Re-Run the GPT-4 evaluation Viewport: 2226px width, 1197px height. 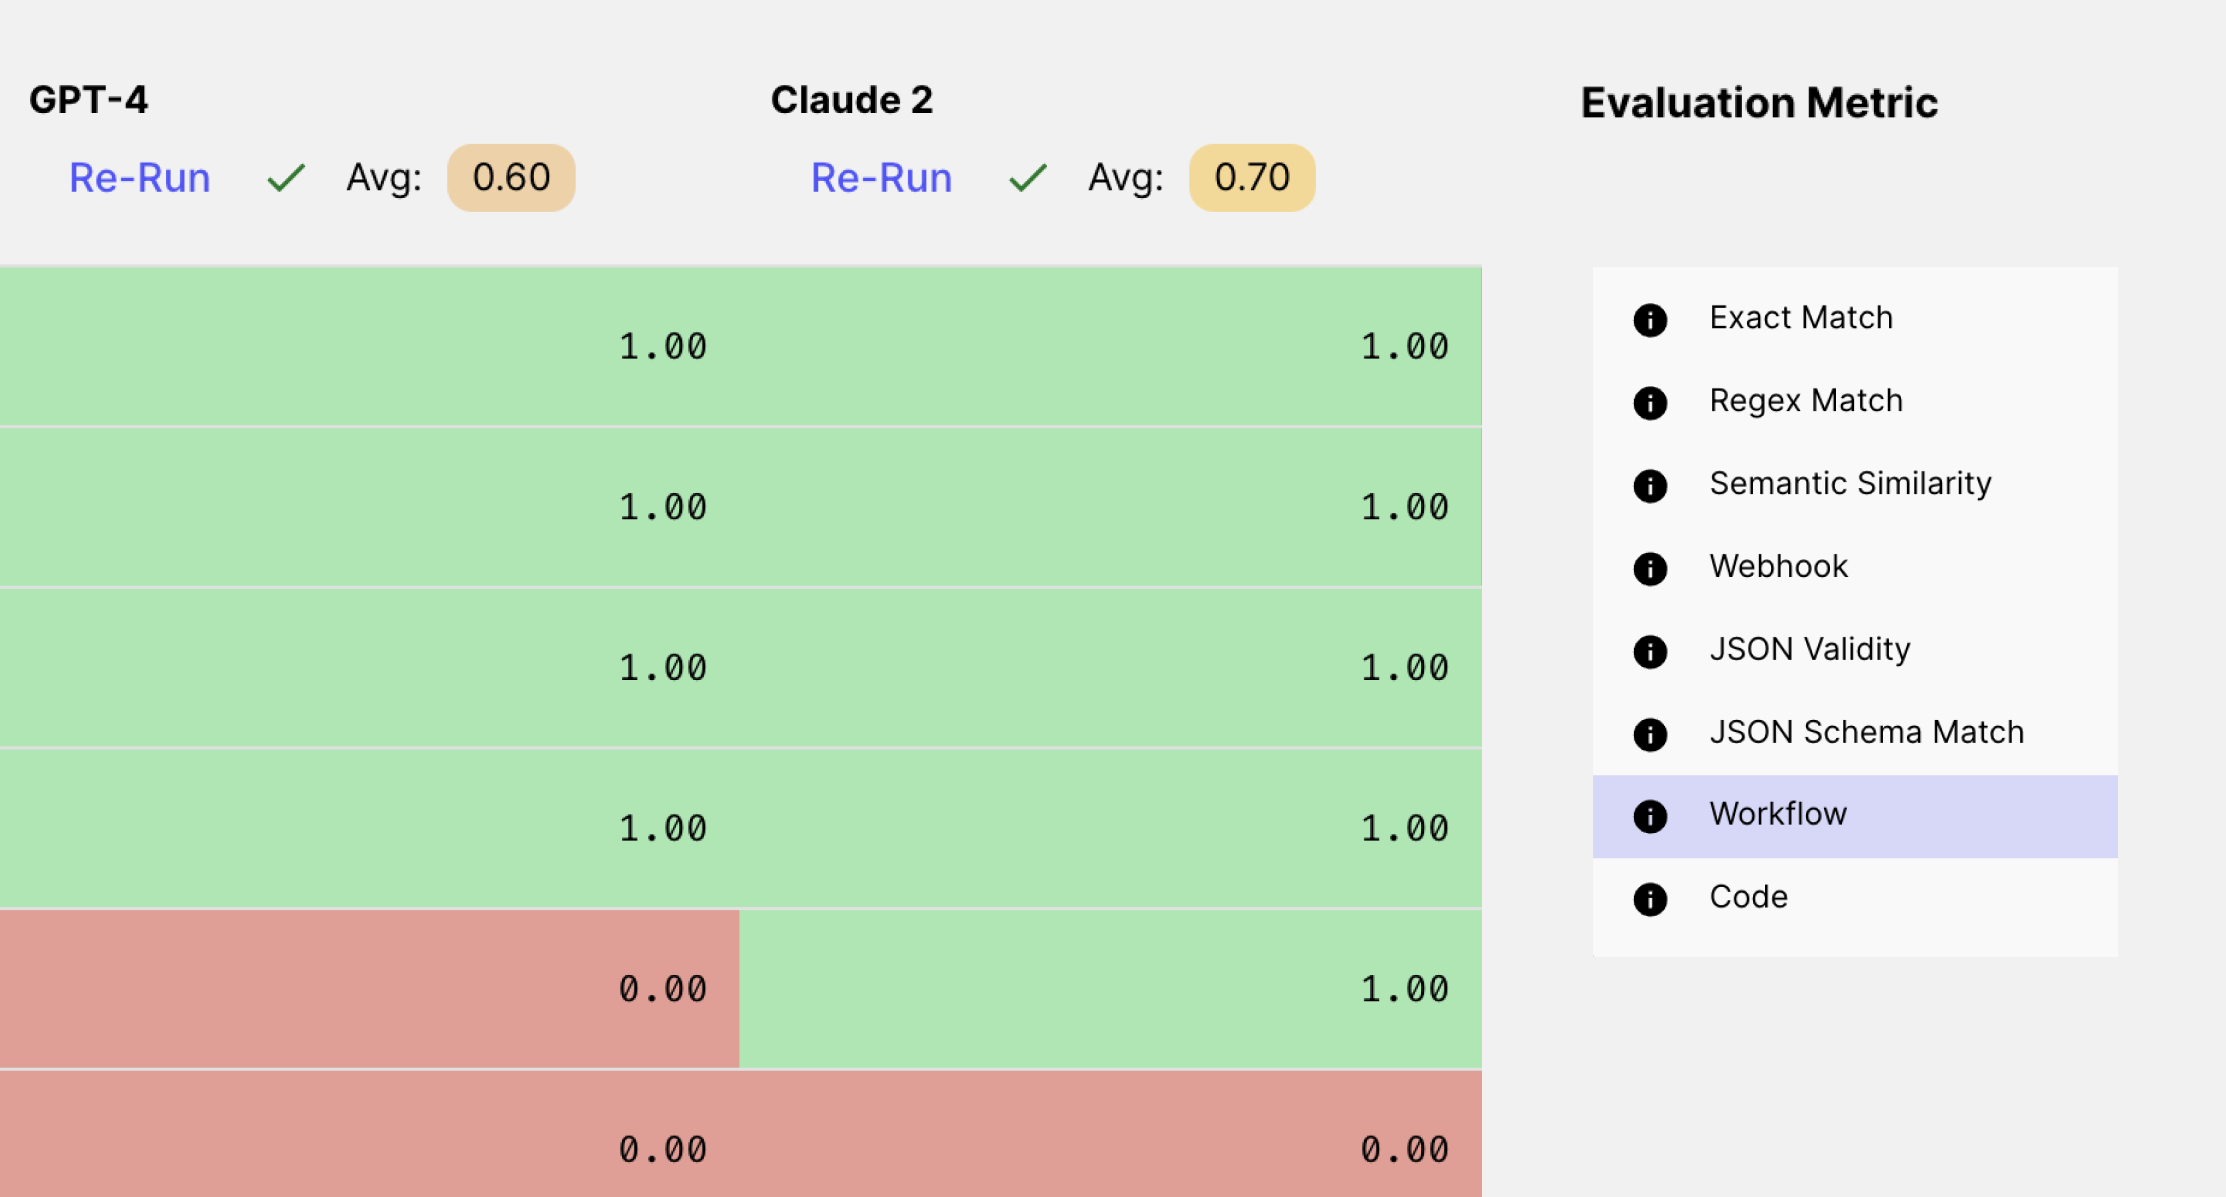pyautogui.click(x=139, y=178)
